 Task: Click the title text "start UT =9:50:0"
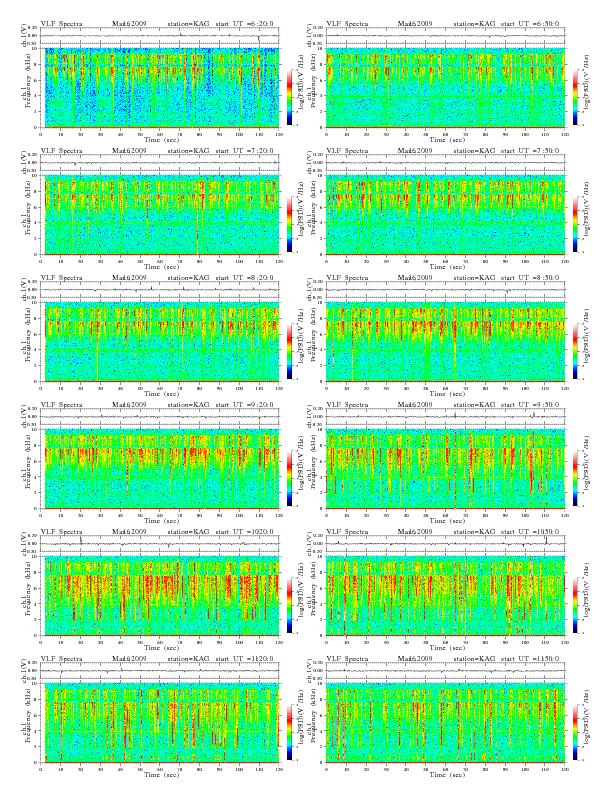click(x=530, y=405)
